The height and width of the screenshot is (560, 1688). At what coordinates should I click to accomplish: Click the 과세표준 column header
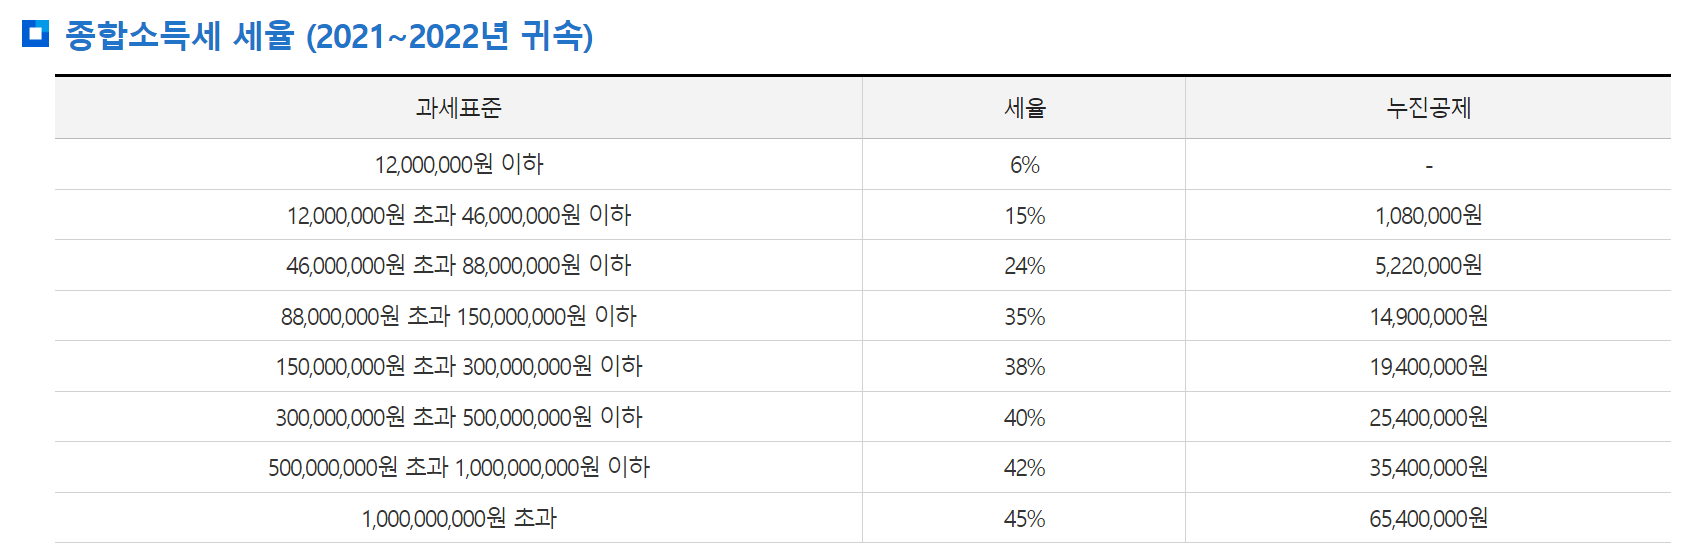click(459, 108)
